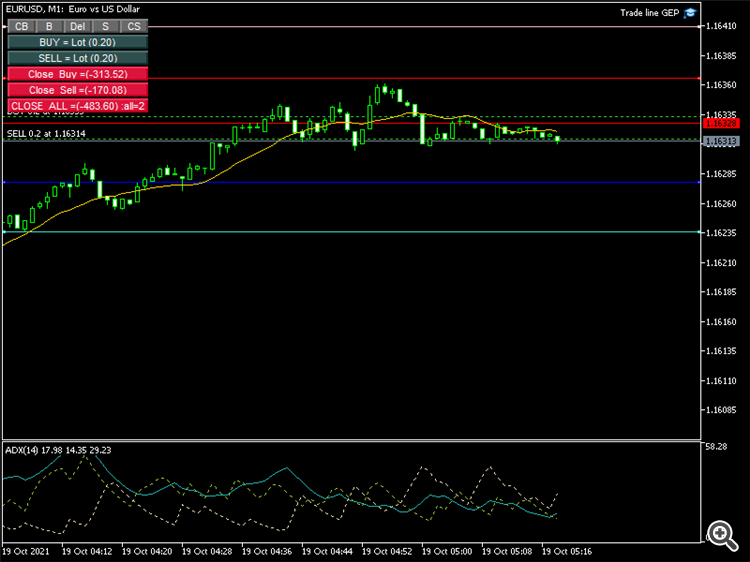The height and width of the screenshot is (562, 750).
Task: Click the Del button
Action: point(77,26)
